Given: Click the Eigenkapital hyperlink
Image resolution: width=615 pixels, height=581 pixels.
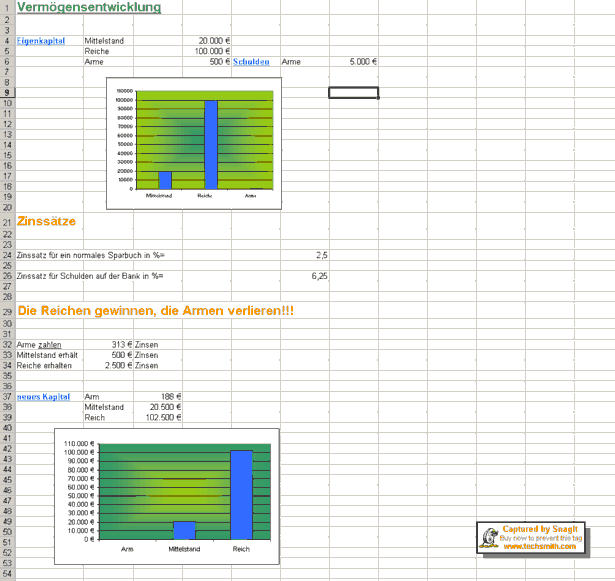Looking at the screenshot, I should pos(41,41).
